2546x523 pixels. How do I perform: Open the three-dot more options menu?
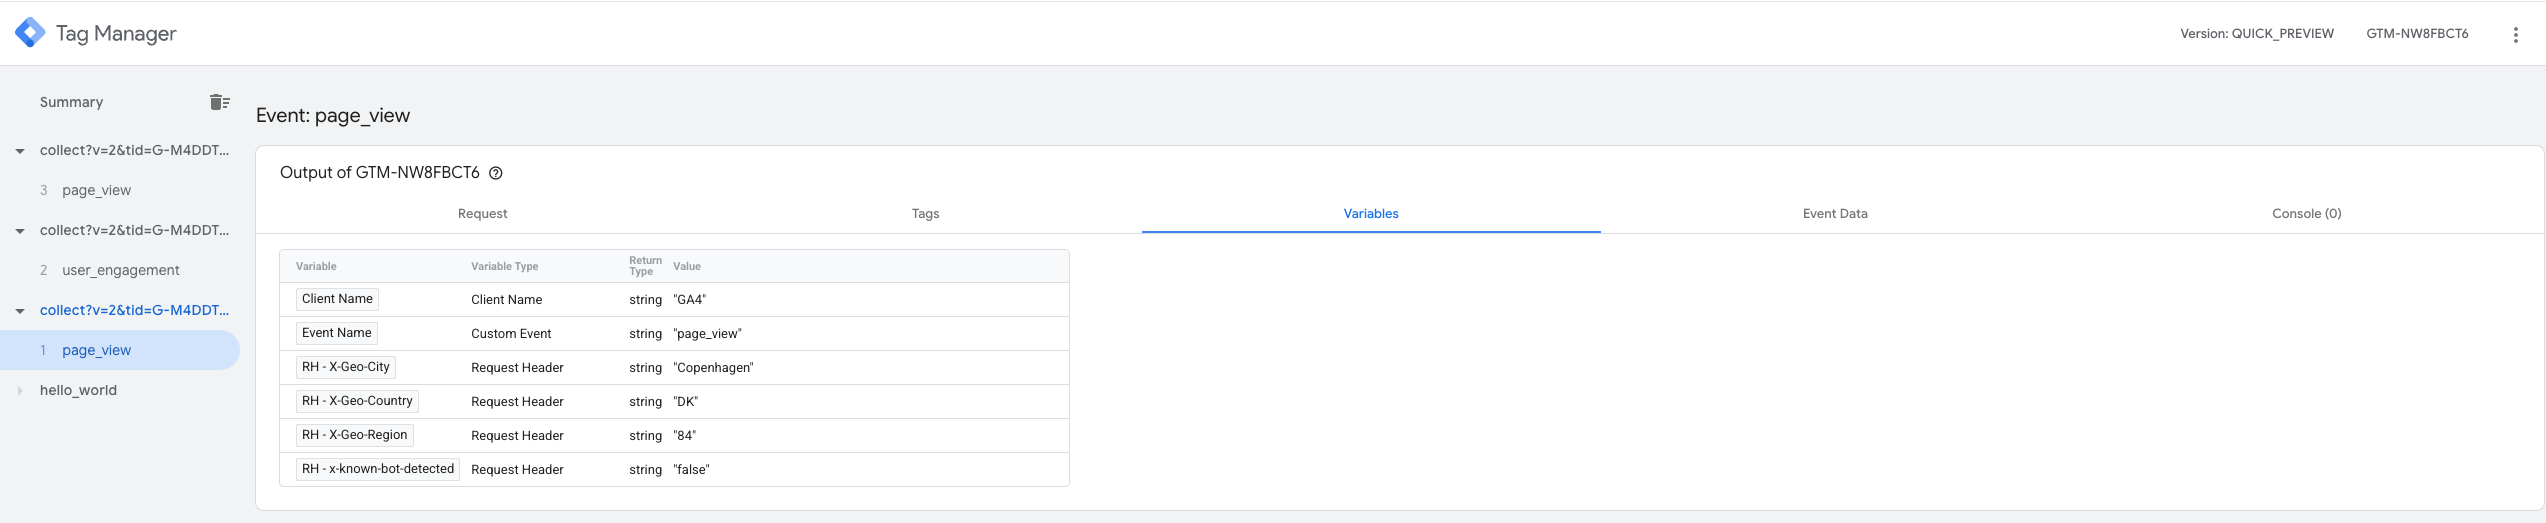click(x=2515, y=35)
